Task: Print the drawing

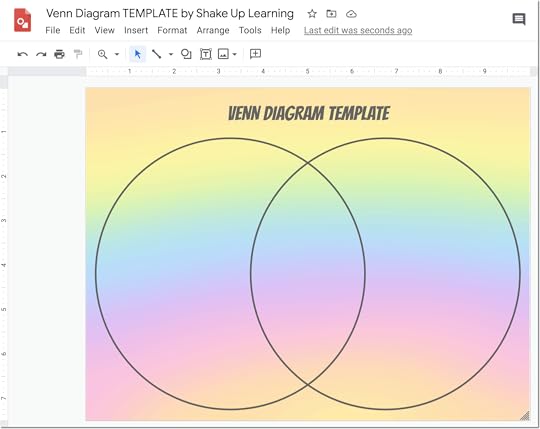Action: click(60, 54)
